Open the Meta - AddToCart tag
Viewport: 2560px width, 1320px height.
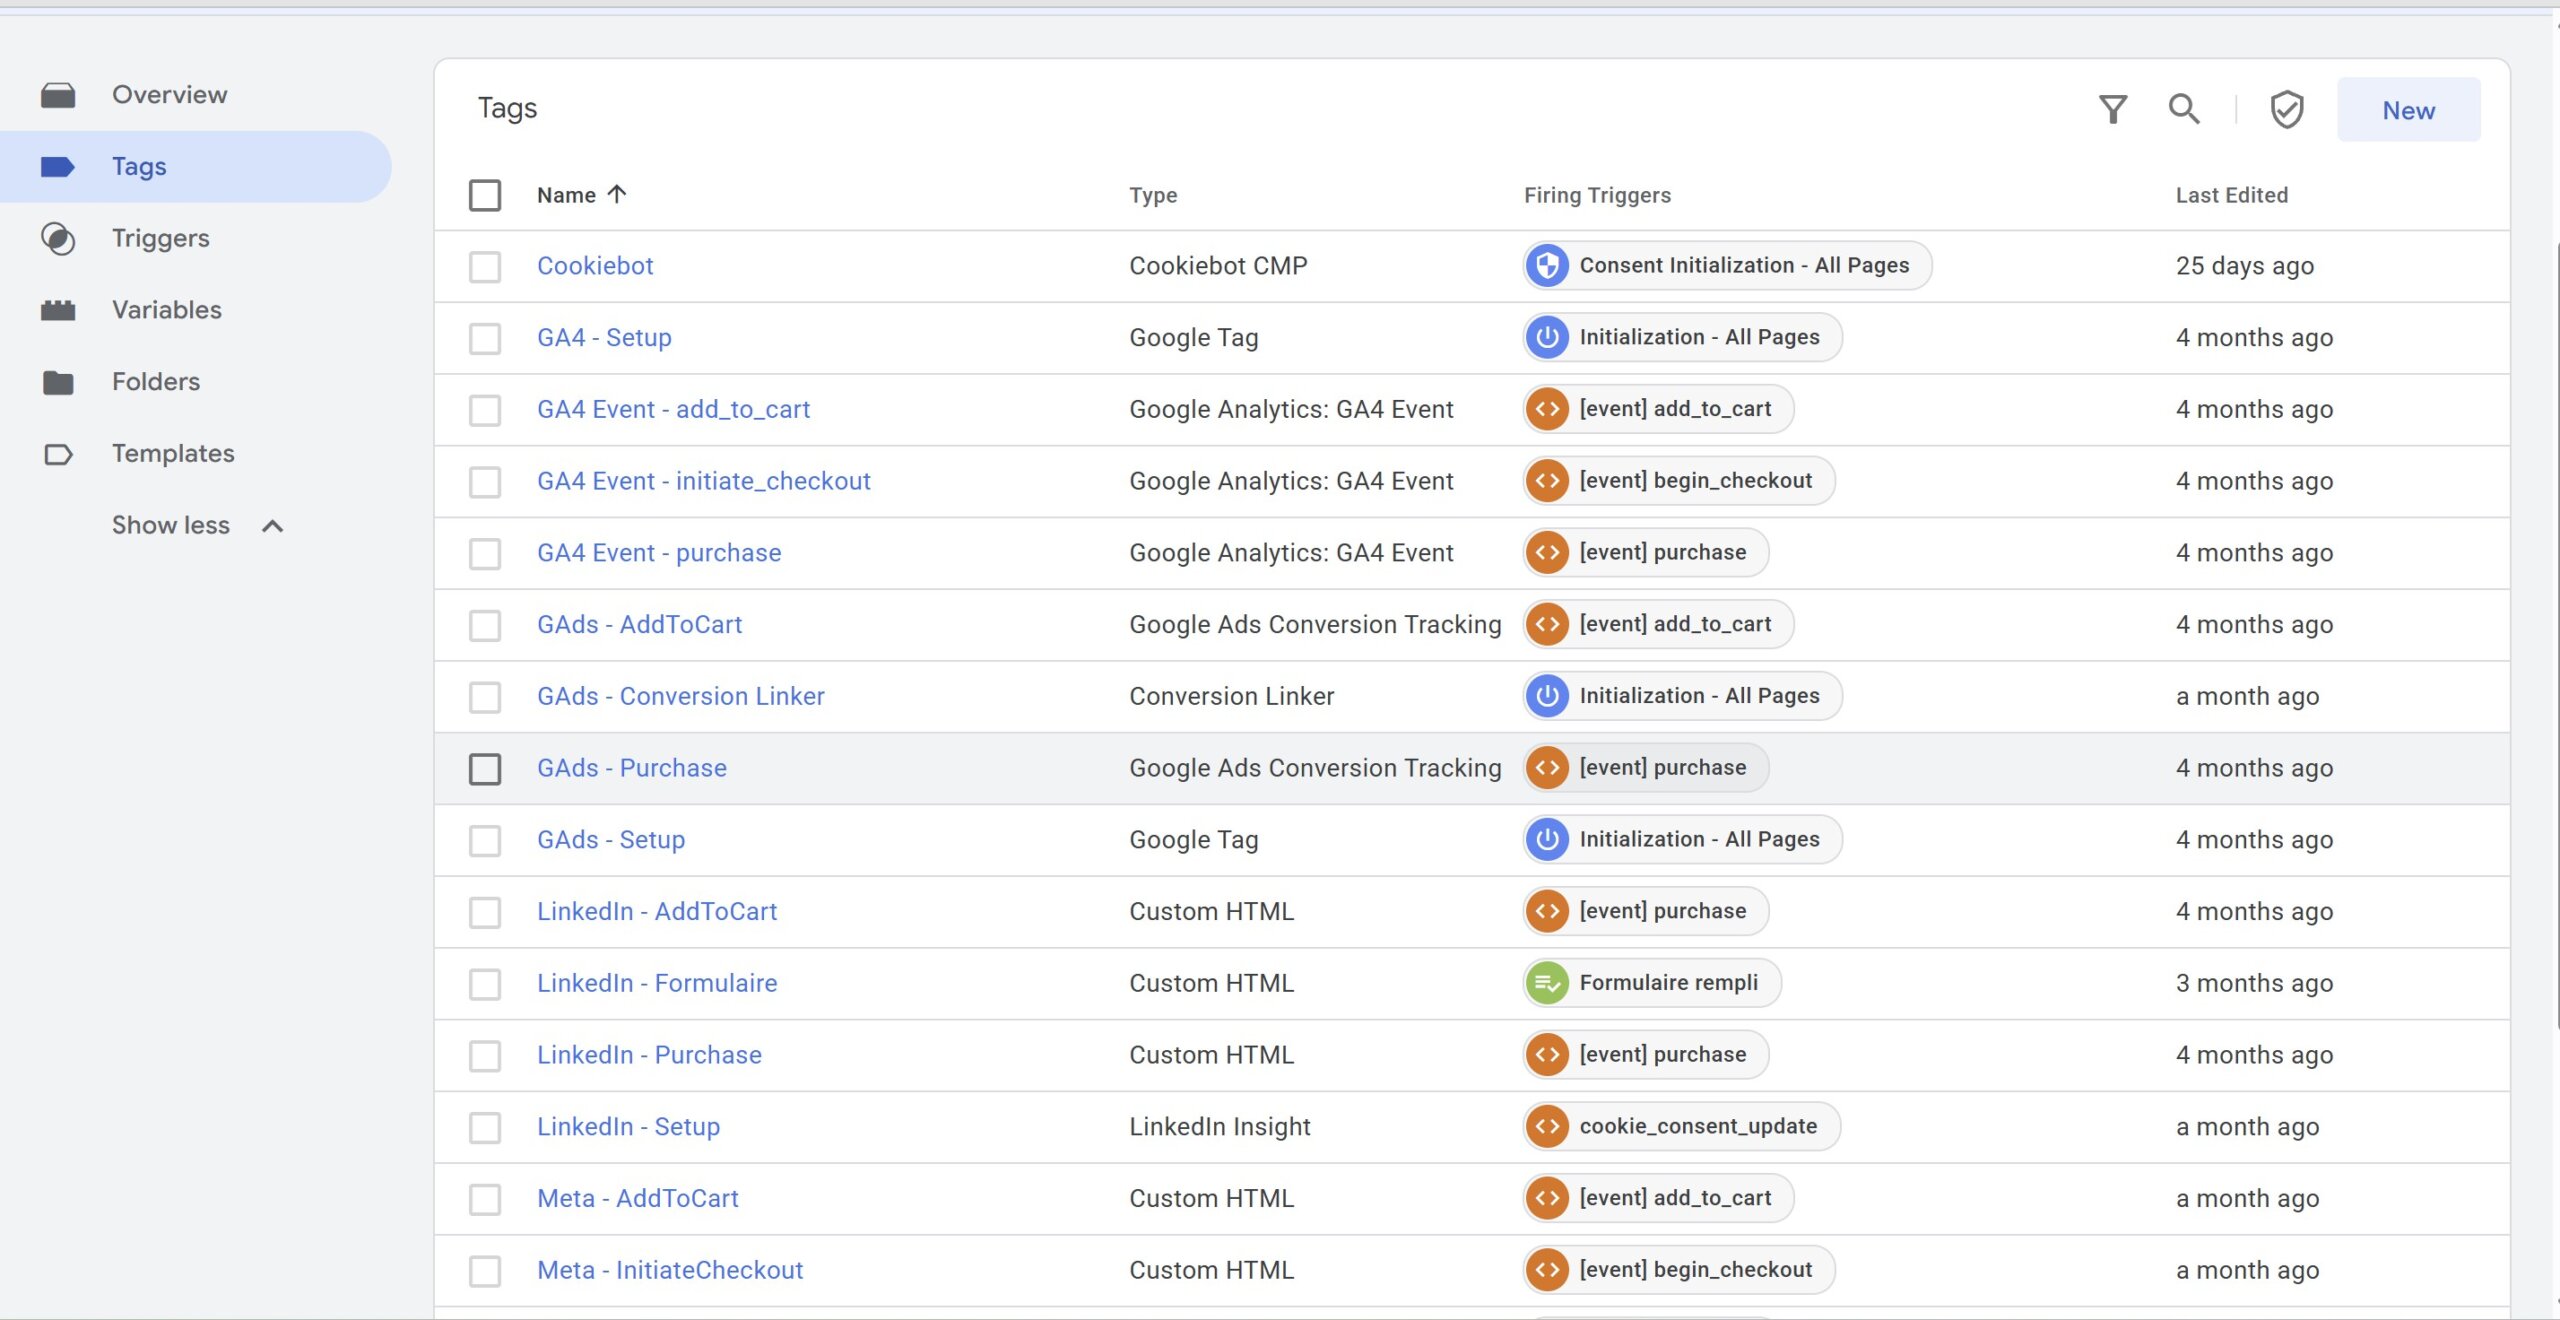pyautogui.click(x=638, y=1199)
